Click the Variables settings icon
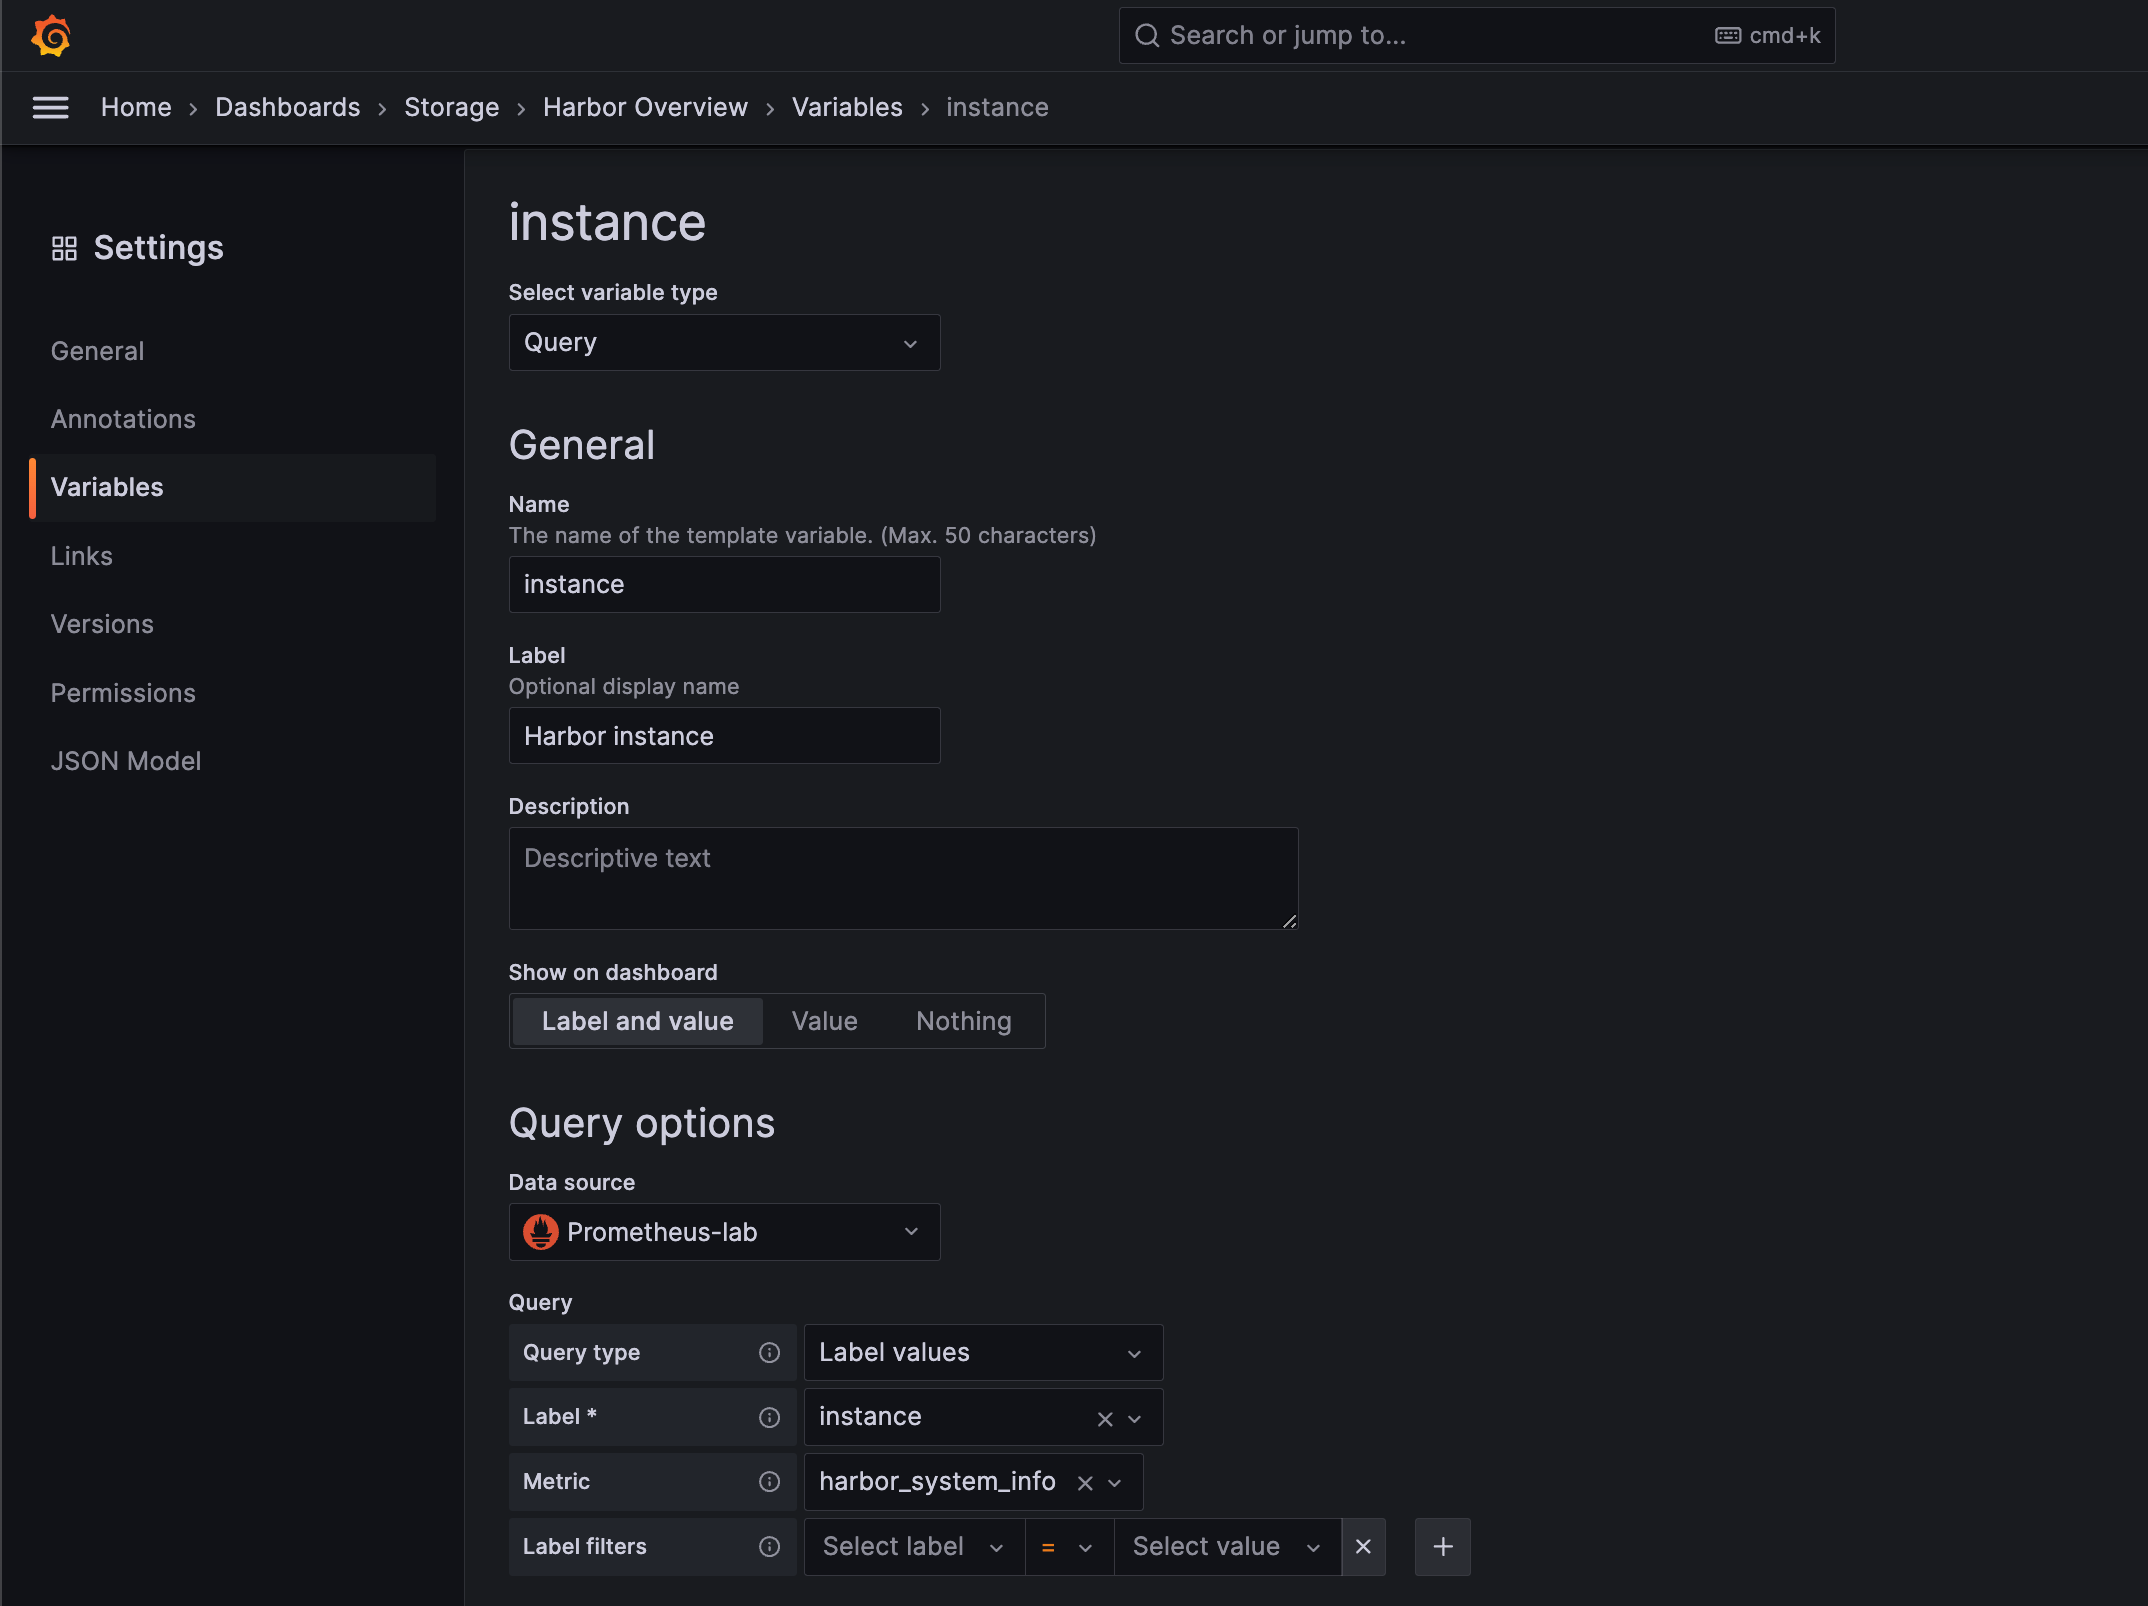 (x=106, y=488)
